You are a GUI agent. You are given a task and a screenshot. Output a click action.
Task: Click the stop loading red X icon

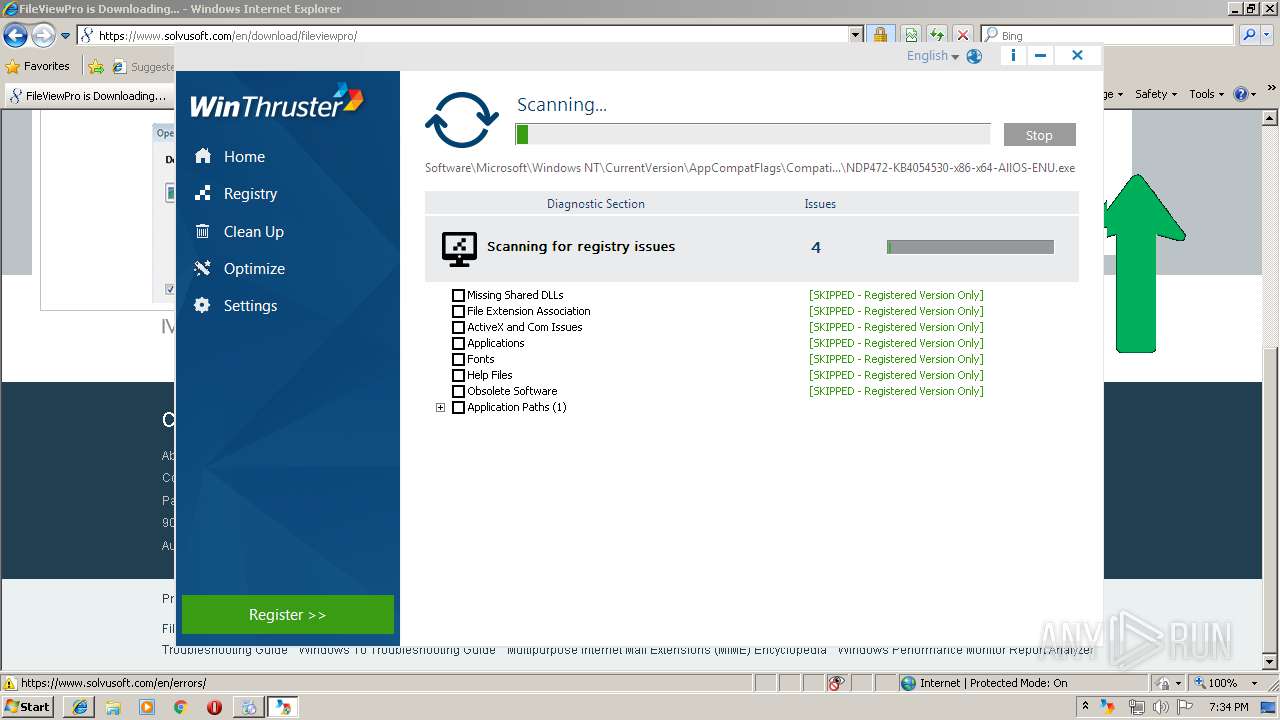[x=963, y=35]
